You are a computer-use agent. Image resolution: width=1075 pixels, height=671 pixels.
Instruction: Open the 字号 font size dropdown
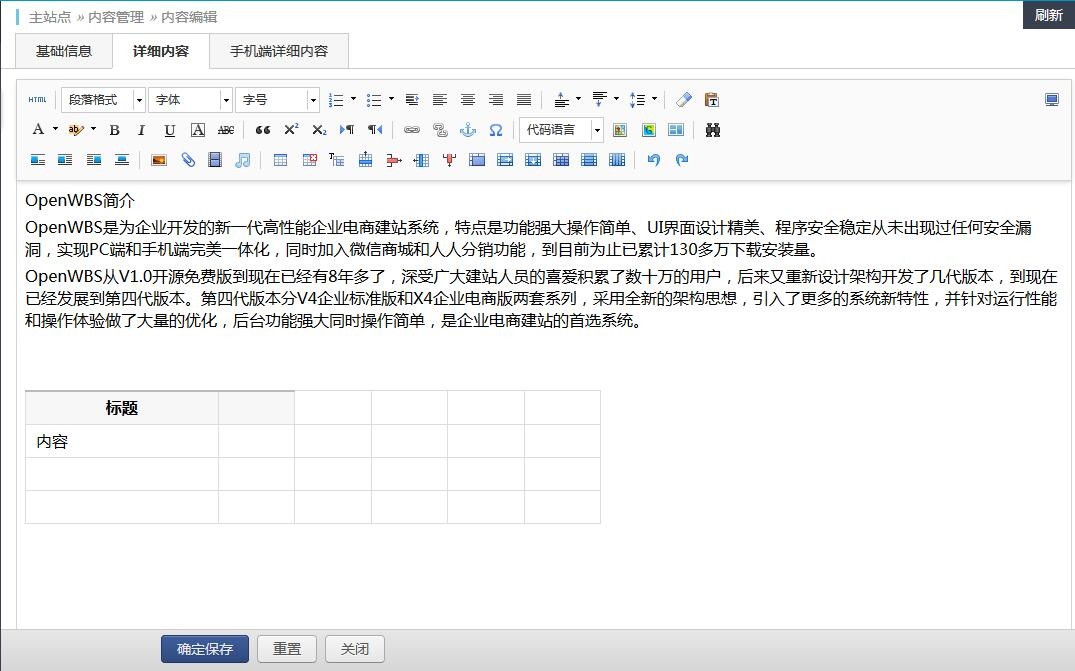(x=277, y=100)
